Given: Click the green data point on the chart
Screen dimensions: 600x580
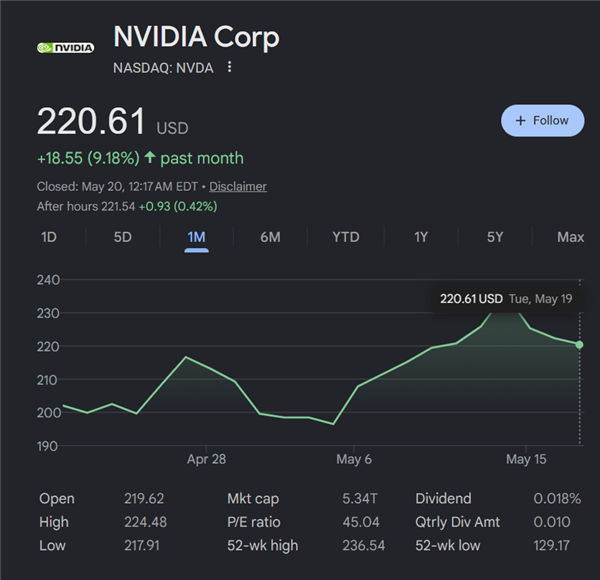Looking at the screenshot, I should click(x=579, y=345).
